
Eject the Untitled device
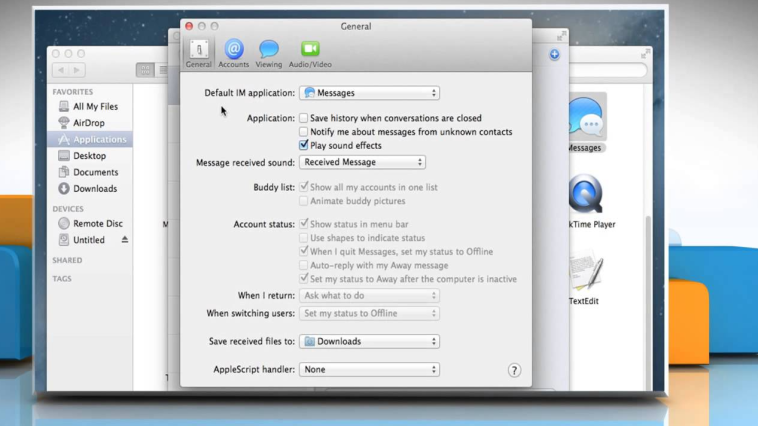pyautogui.click(x=125, y=240)
